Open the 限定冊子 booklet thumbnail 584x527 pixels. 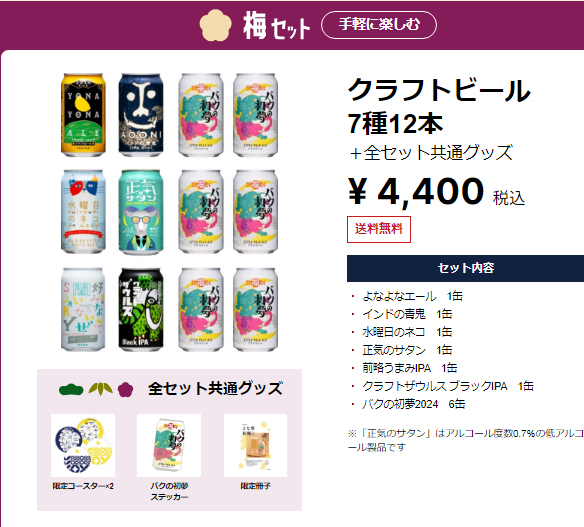[x=256, y=445]
